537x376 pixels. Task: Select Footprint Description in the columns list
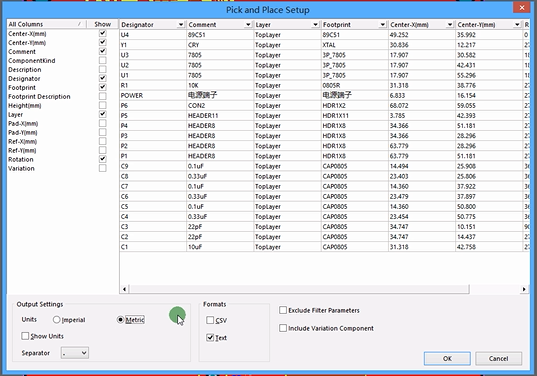pos(39,97)
